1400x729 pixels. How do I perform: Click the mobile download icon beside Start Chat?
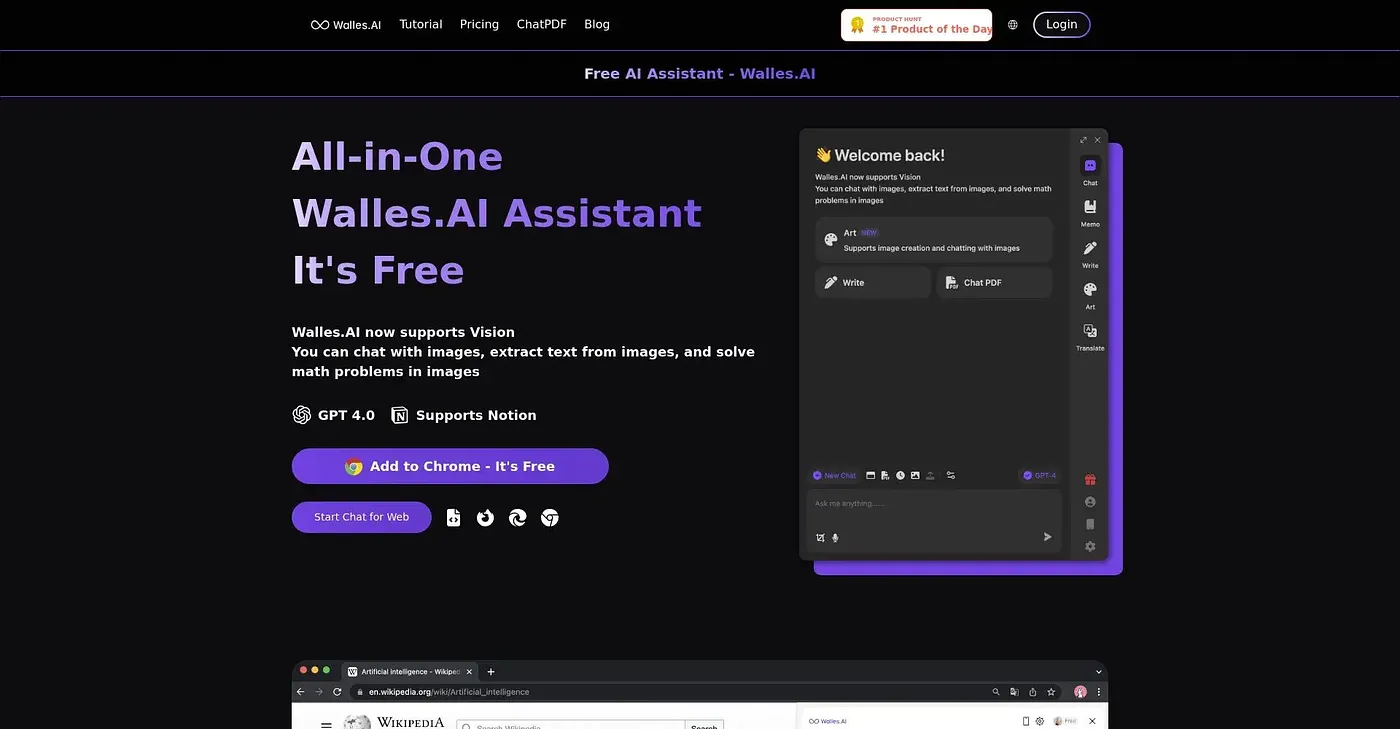pyautogui.click(x=453, y=517)
